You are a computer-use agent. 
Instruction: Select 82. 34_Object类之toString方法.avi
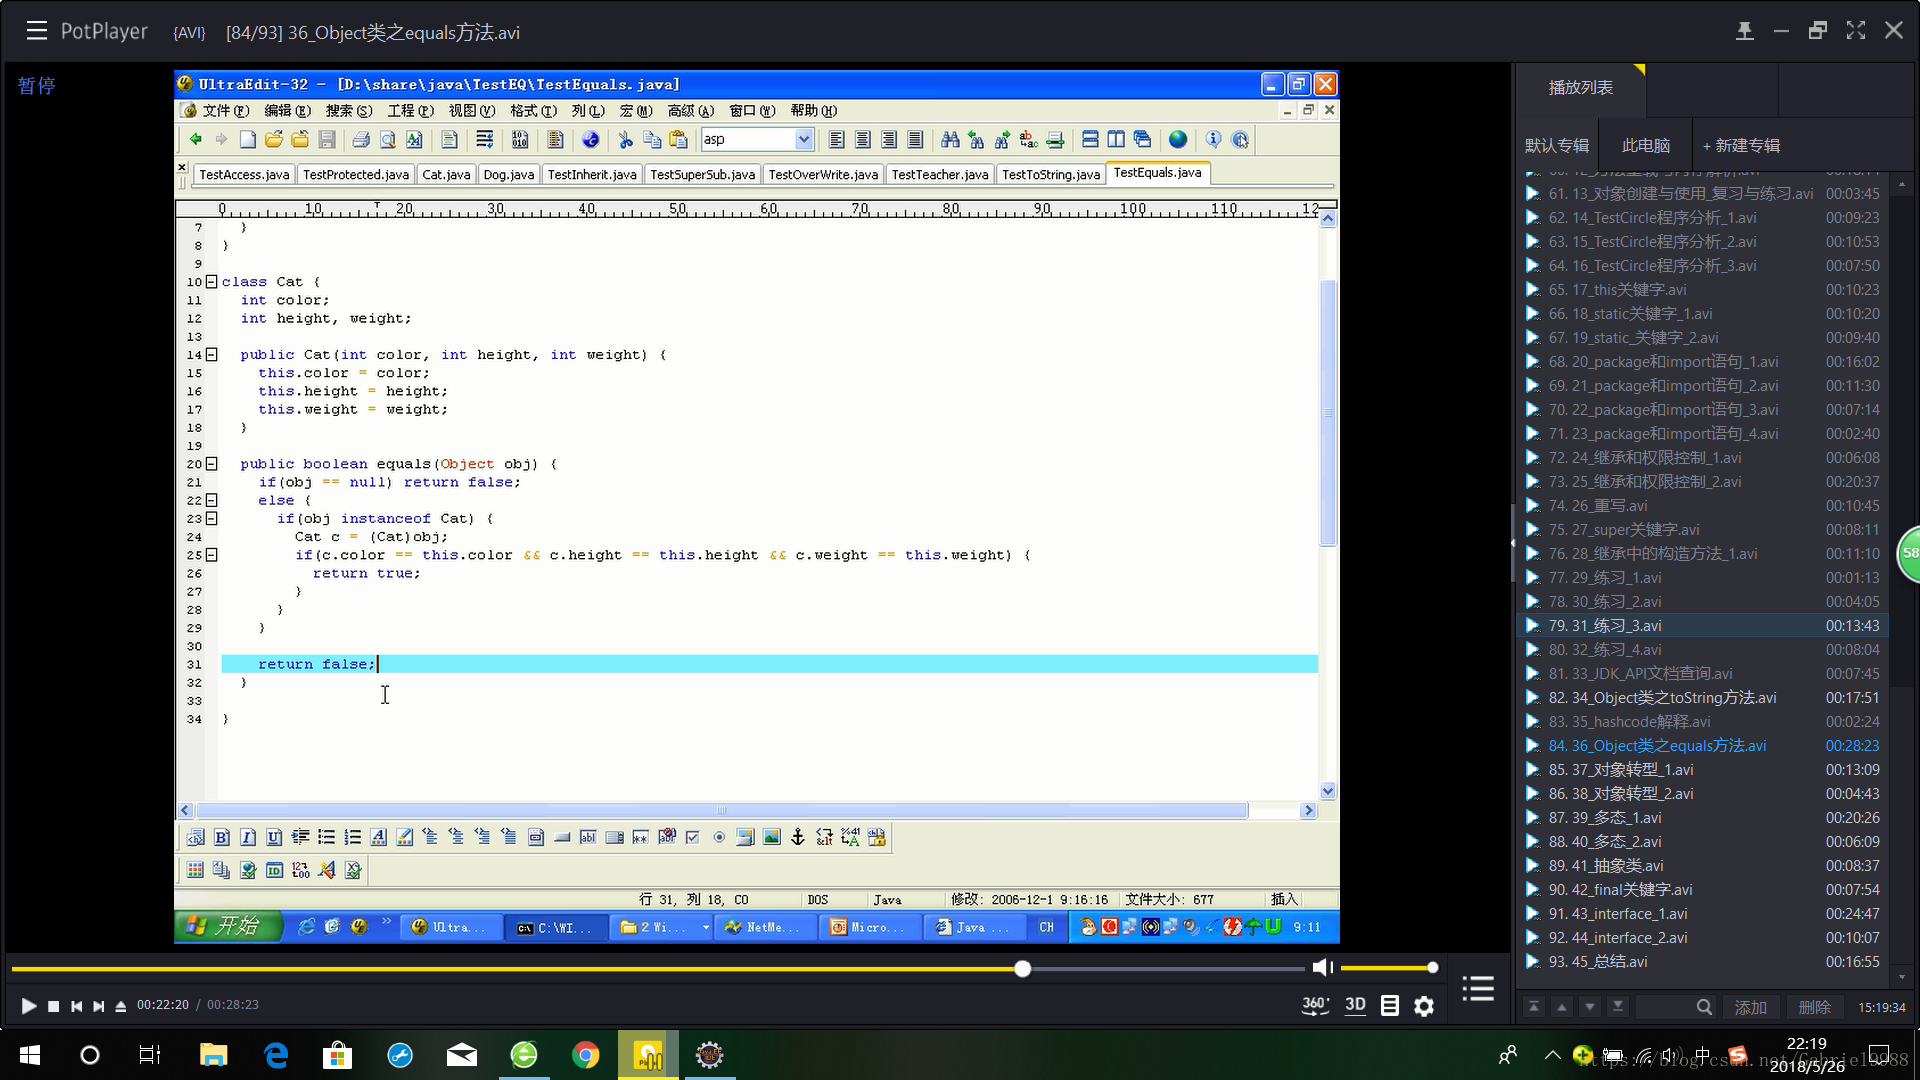click(x=1701, y=698)
